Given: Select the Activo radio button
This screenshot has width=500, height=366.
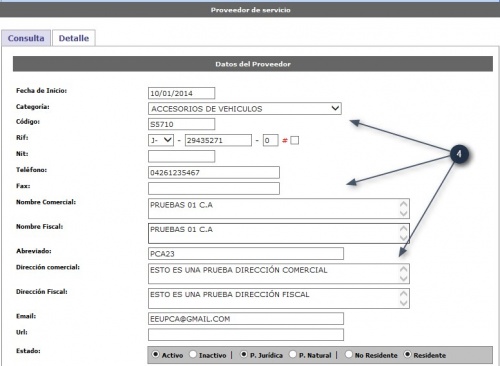Looking at the screenshot, I should click(155, 354).
